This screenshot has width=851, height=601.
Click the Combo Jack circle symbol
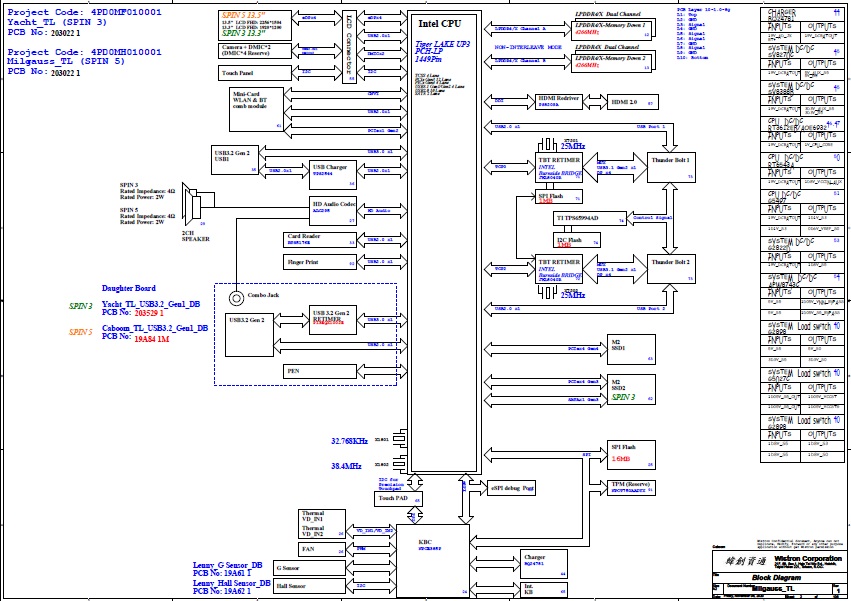[236, 298]
